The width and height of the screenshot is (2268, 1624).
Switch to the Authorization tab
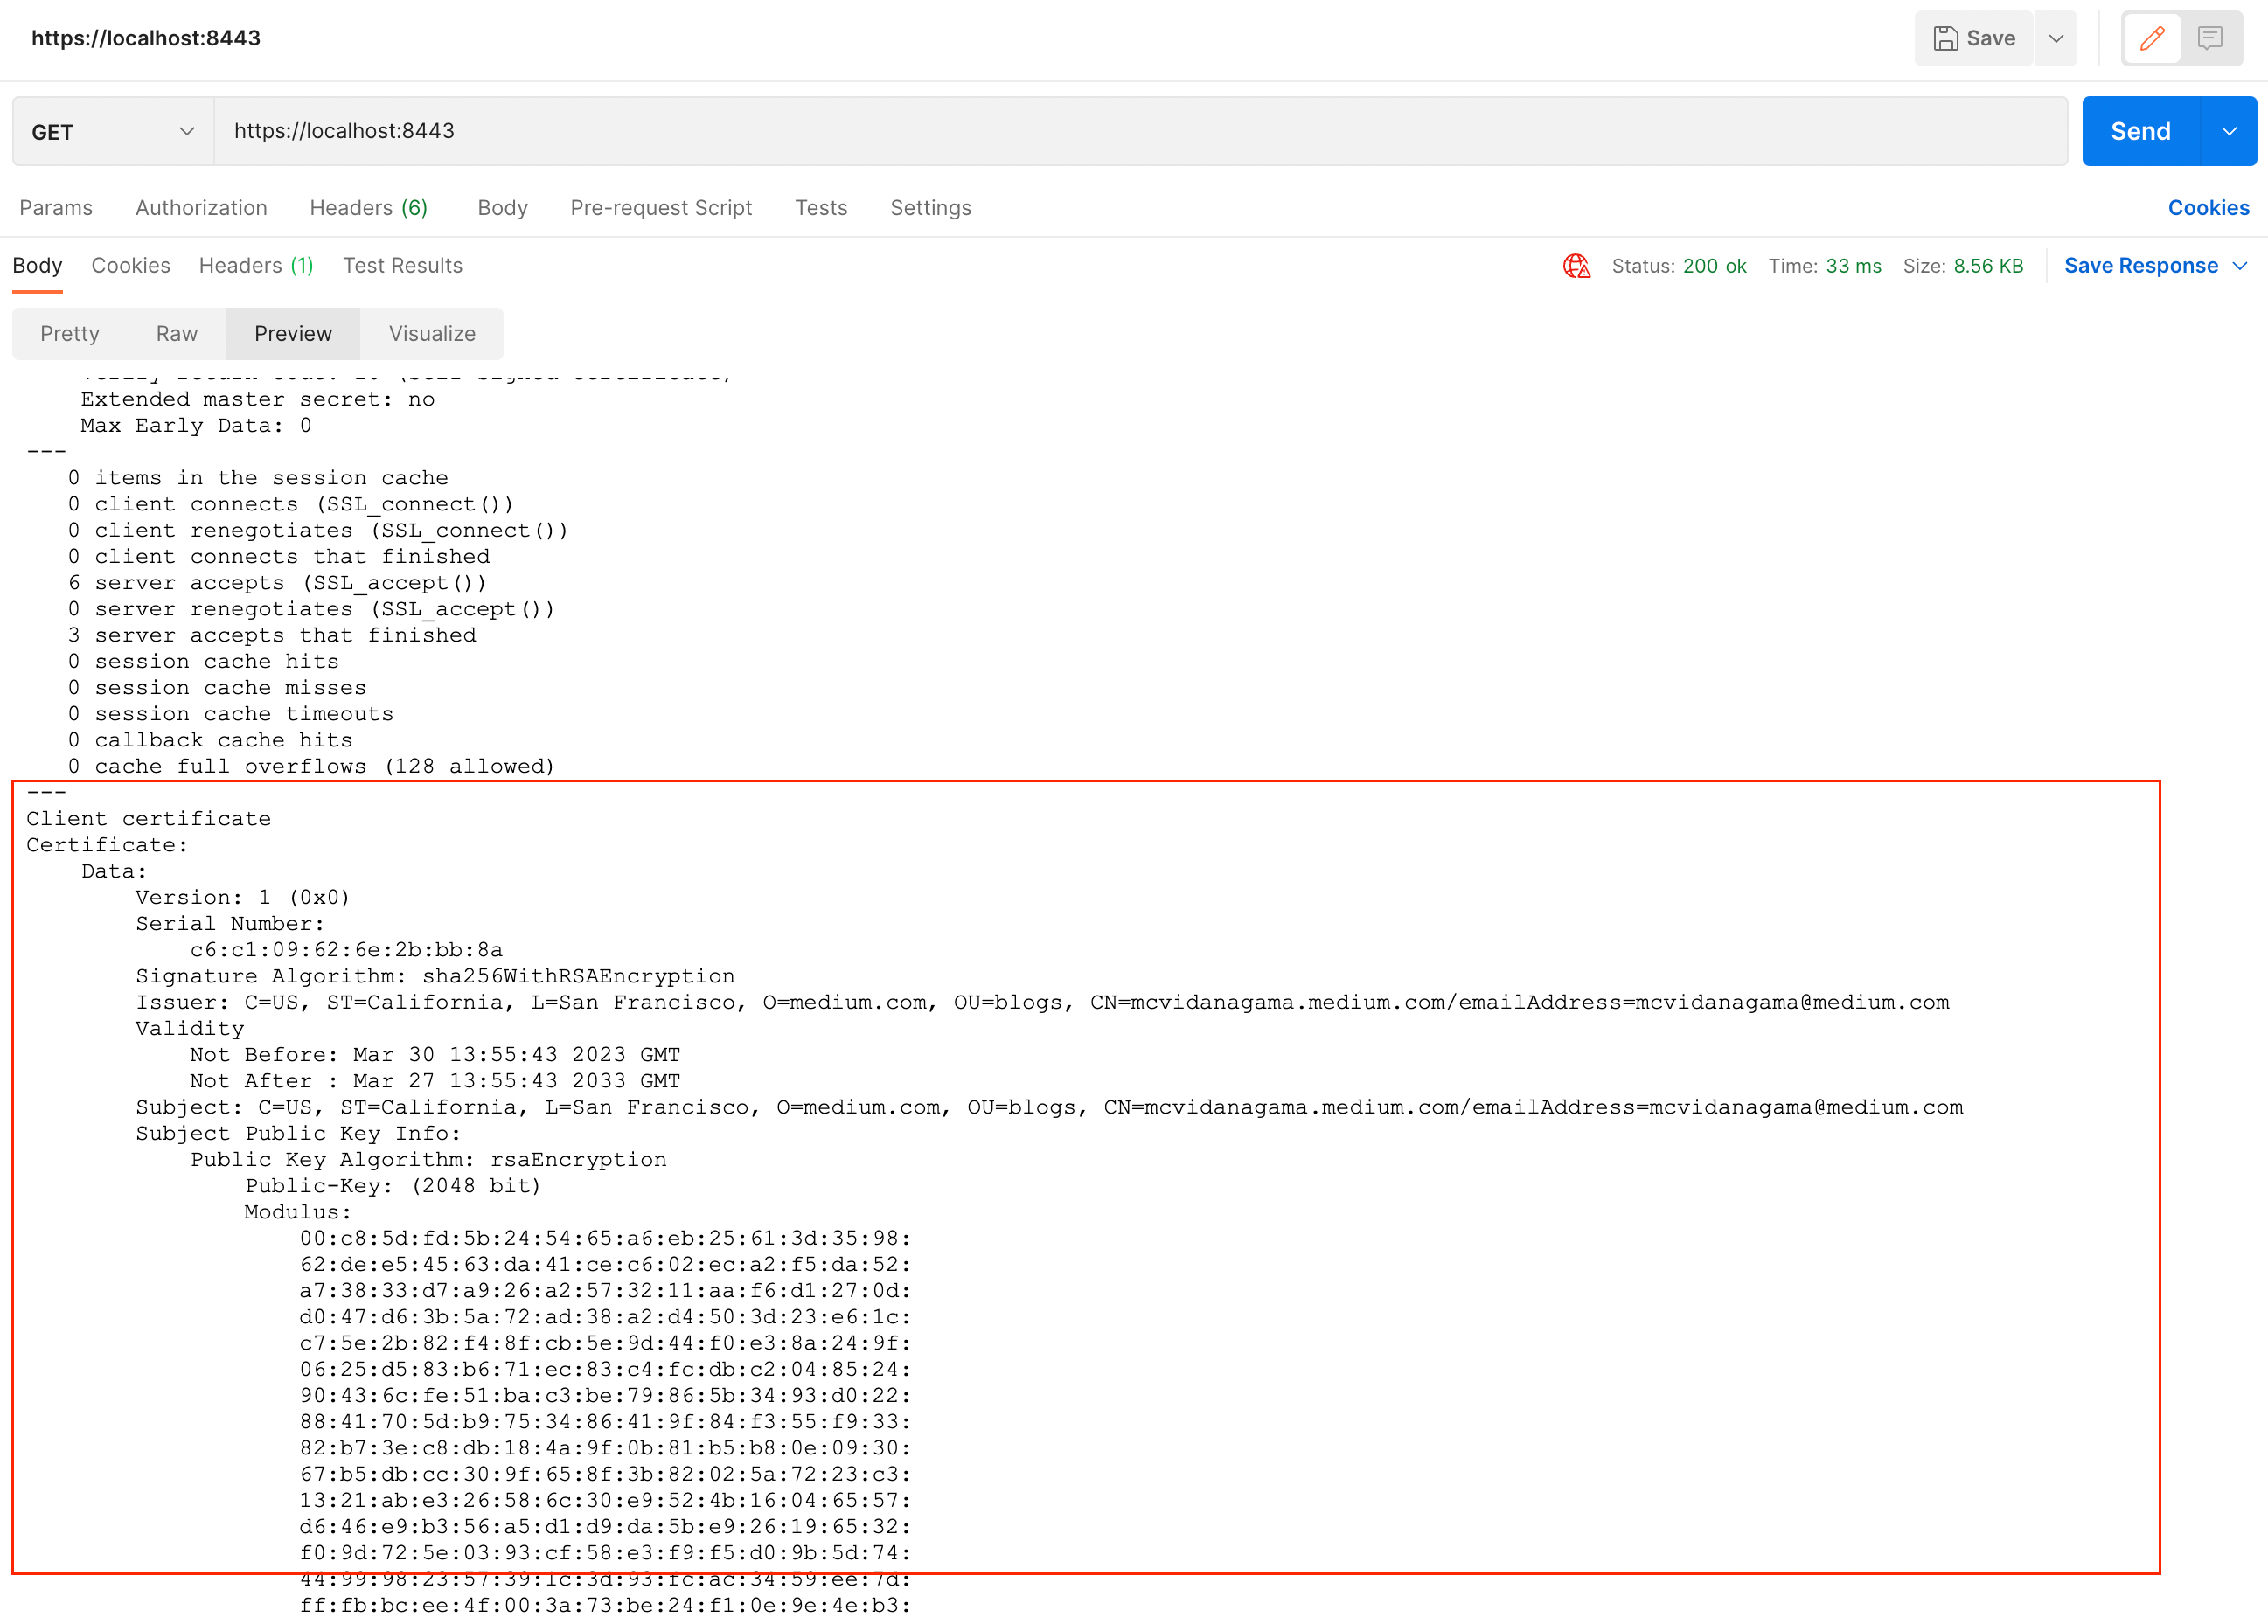(201, 208)
